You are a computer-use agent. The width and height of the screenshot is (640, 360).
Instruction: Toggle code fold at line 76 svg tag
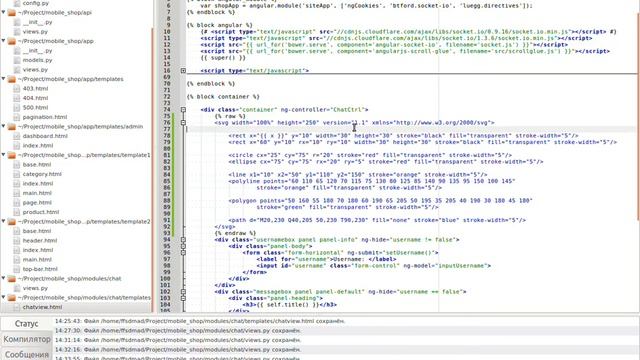(x=183, y=122)
